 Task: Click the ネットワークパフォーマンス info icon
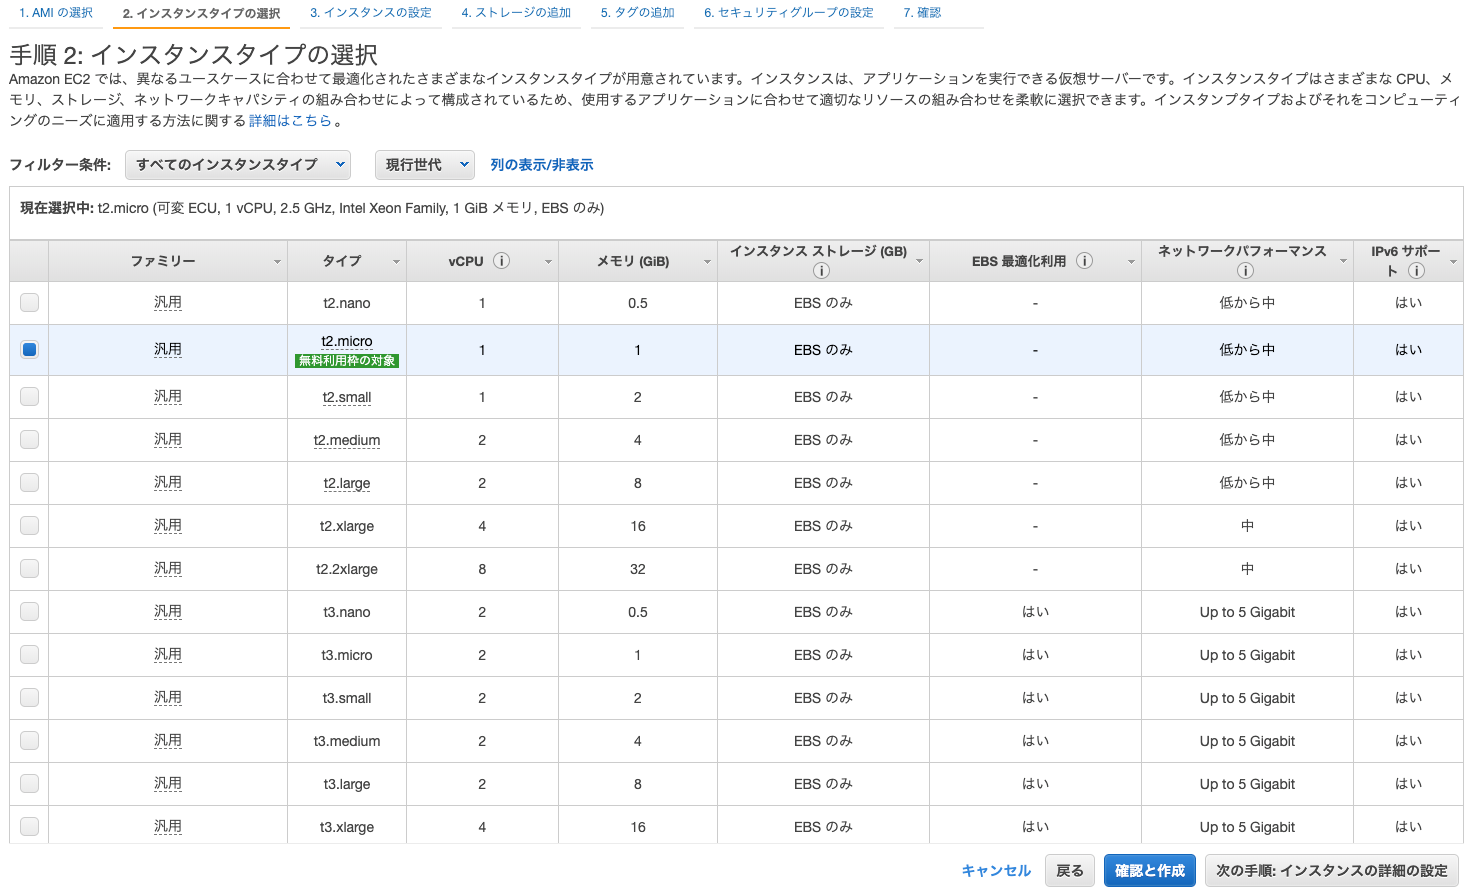pos(1246,270)
